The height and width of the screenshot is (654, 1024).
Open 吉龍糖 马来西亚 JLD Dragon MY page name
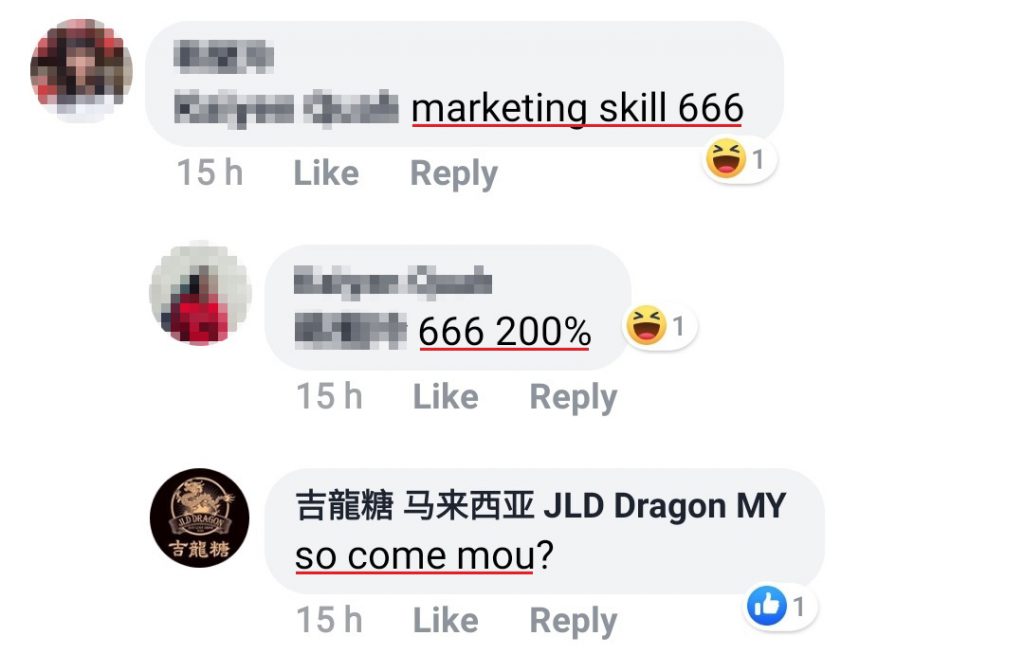540,506
